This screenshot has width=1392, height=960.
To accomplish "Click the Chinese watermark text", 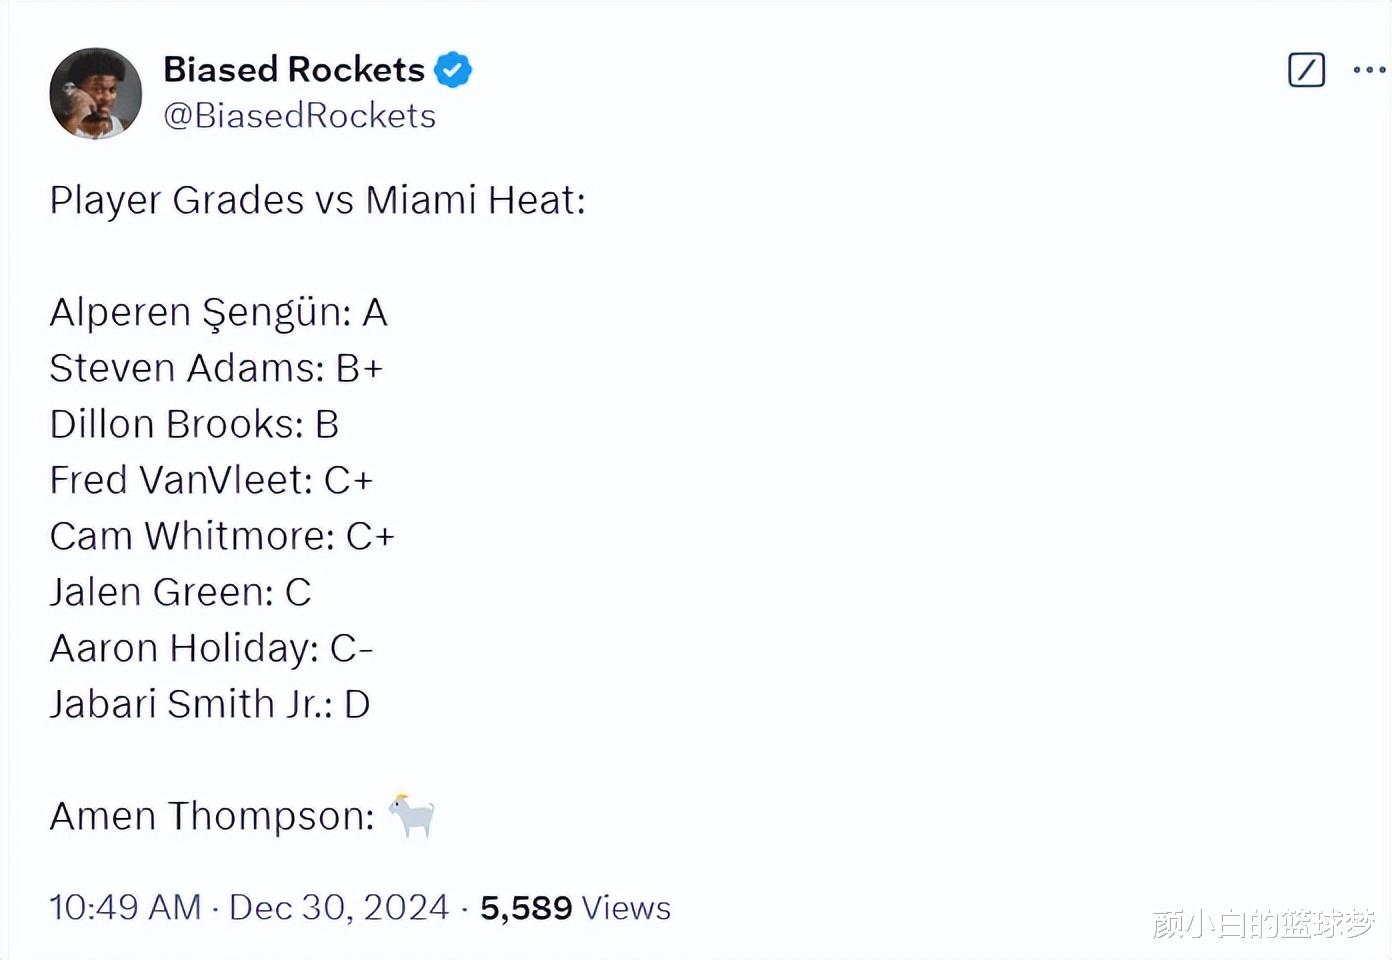I will pyautogui.click(x=1263, y=923).
